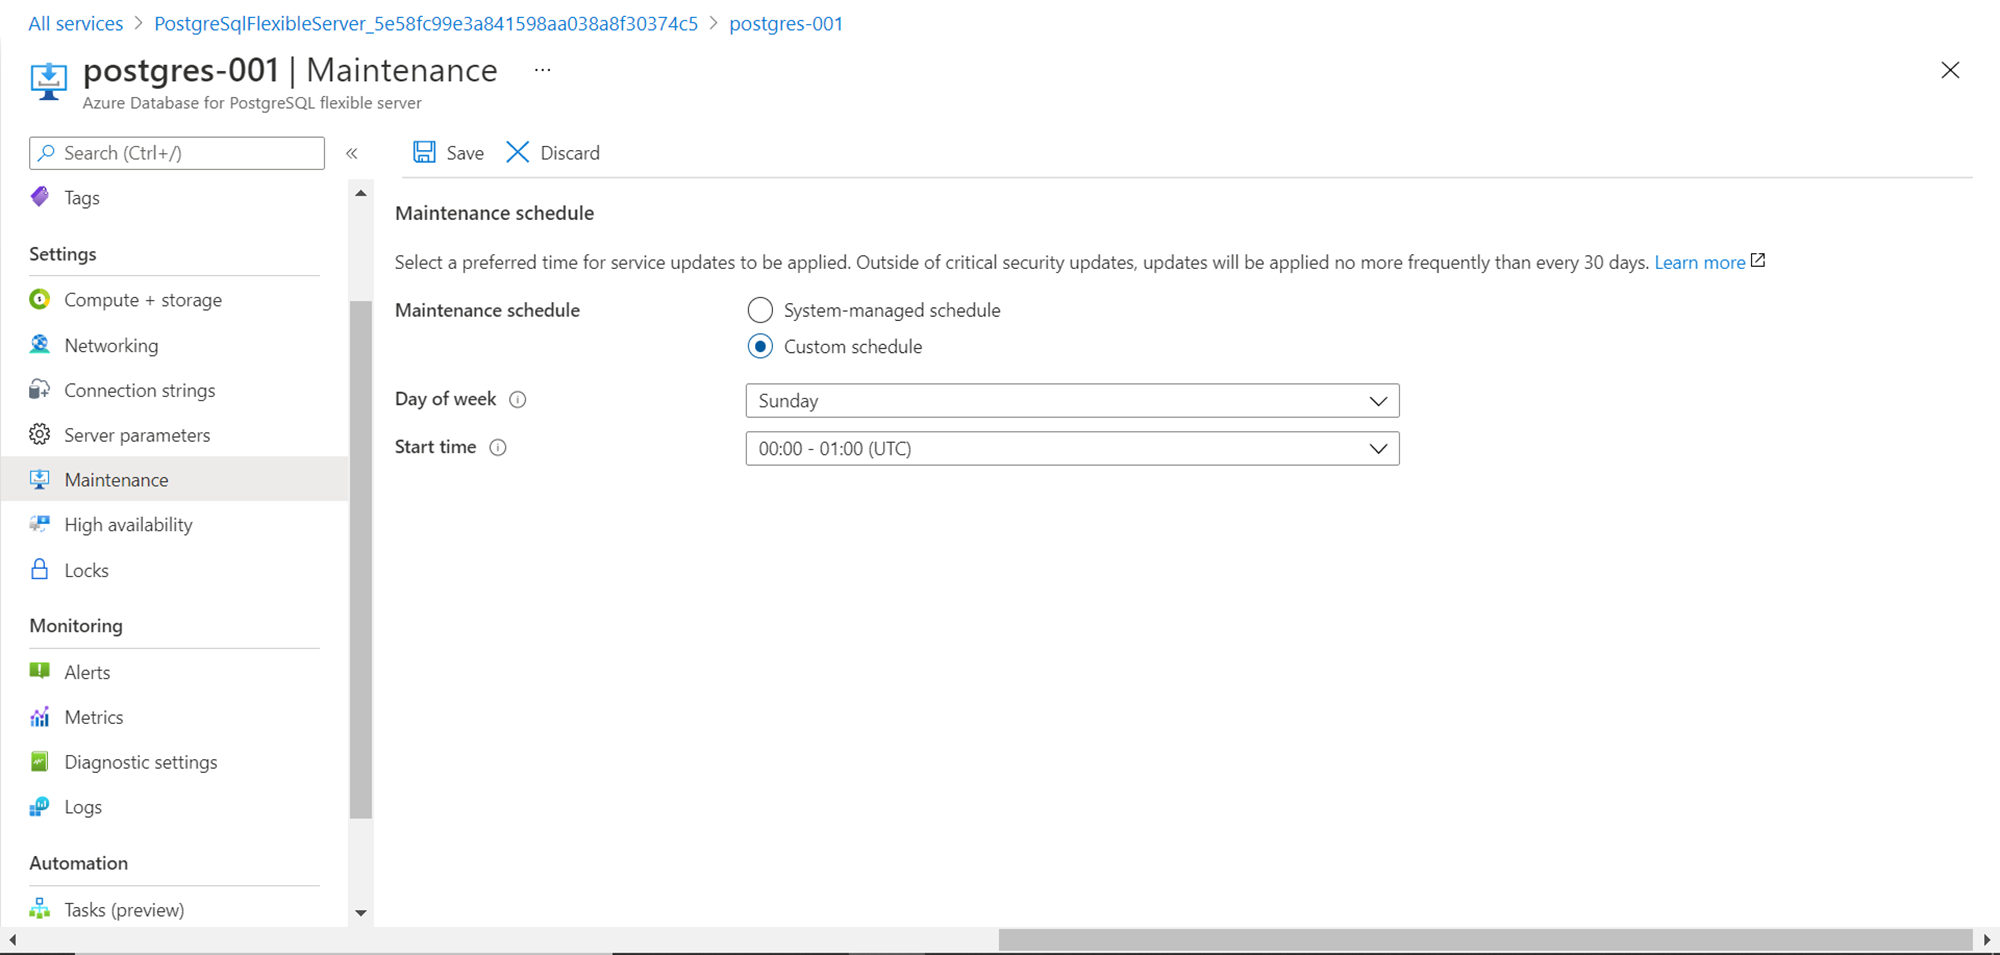Click the Tasks (preview) icon
2000x955 pixels.
pyautogui.click(x=40, y=908)
